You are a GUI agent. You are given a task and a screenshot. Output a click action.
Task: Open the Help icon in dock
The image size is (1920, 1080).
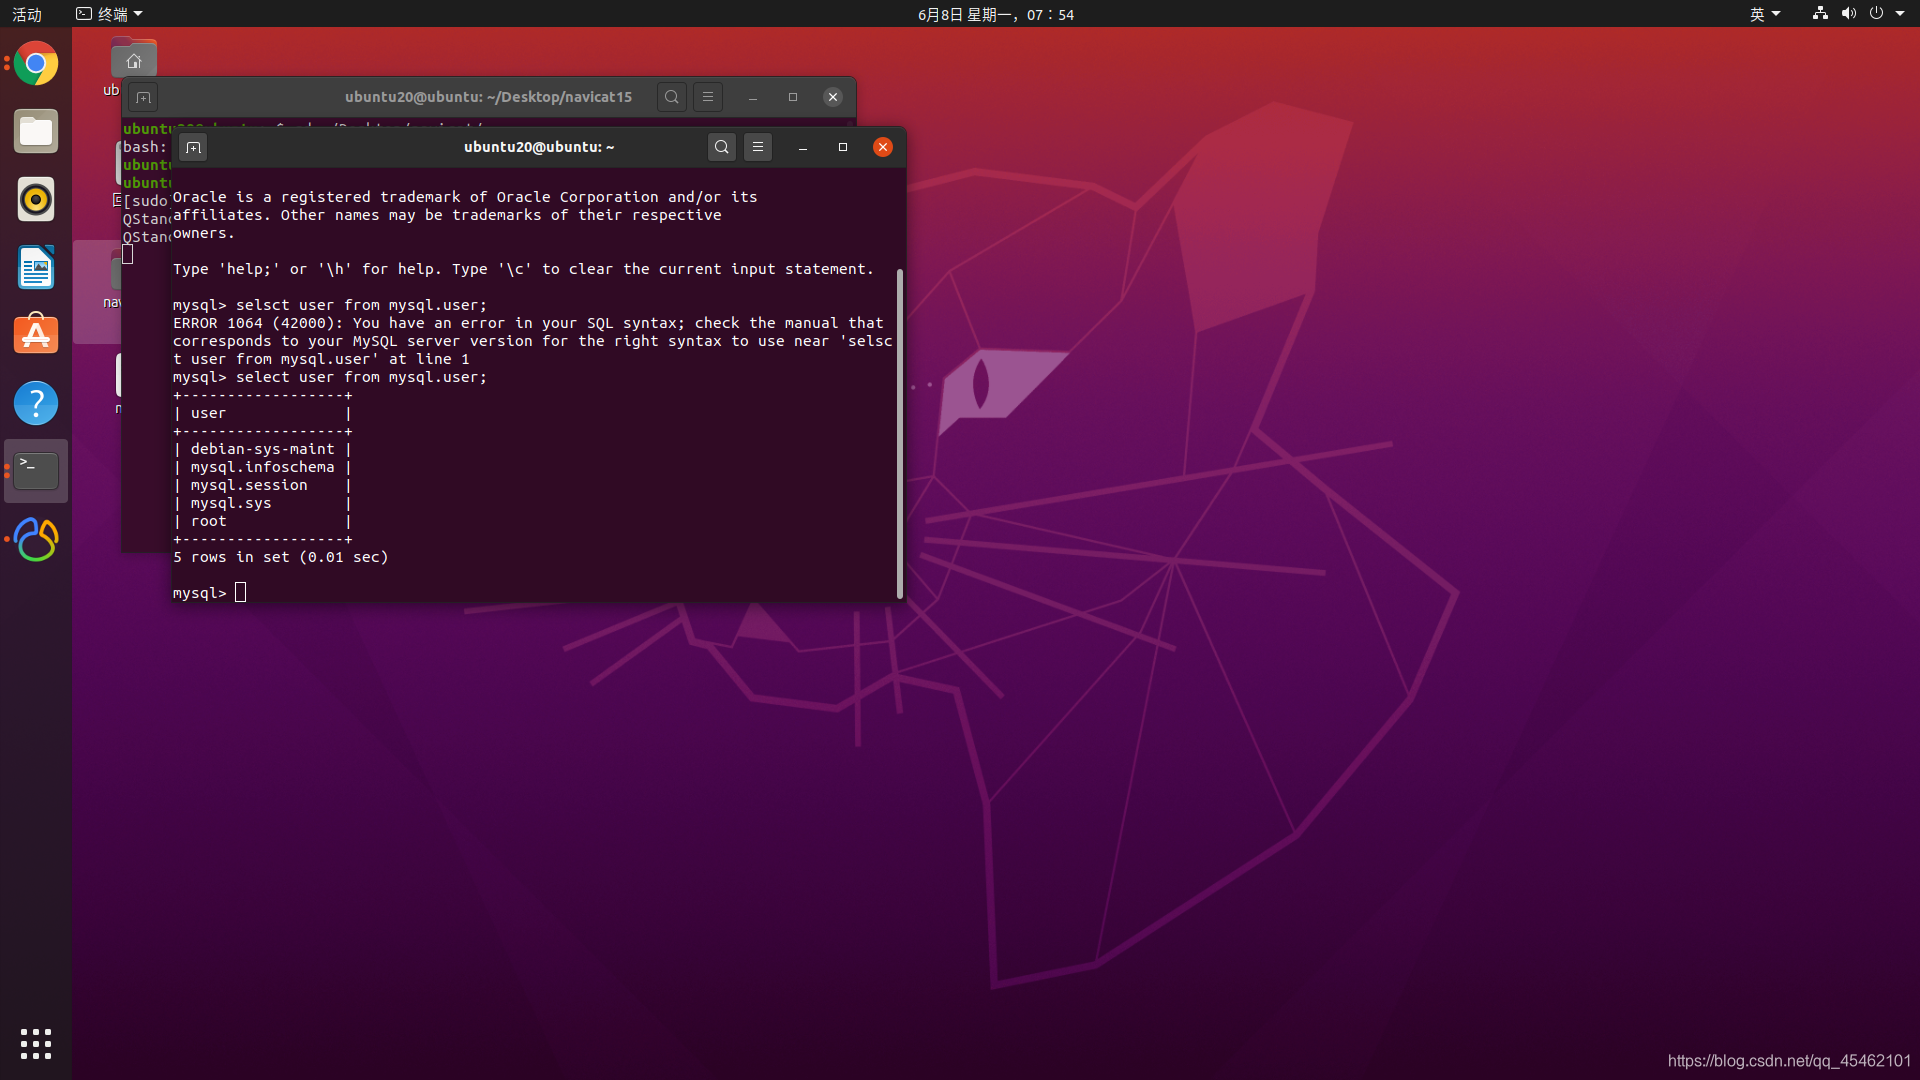pyautogui.click(x=36, y=403)
